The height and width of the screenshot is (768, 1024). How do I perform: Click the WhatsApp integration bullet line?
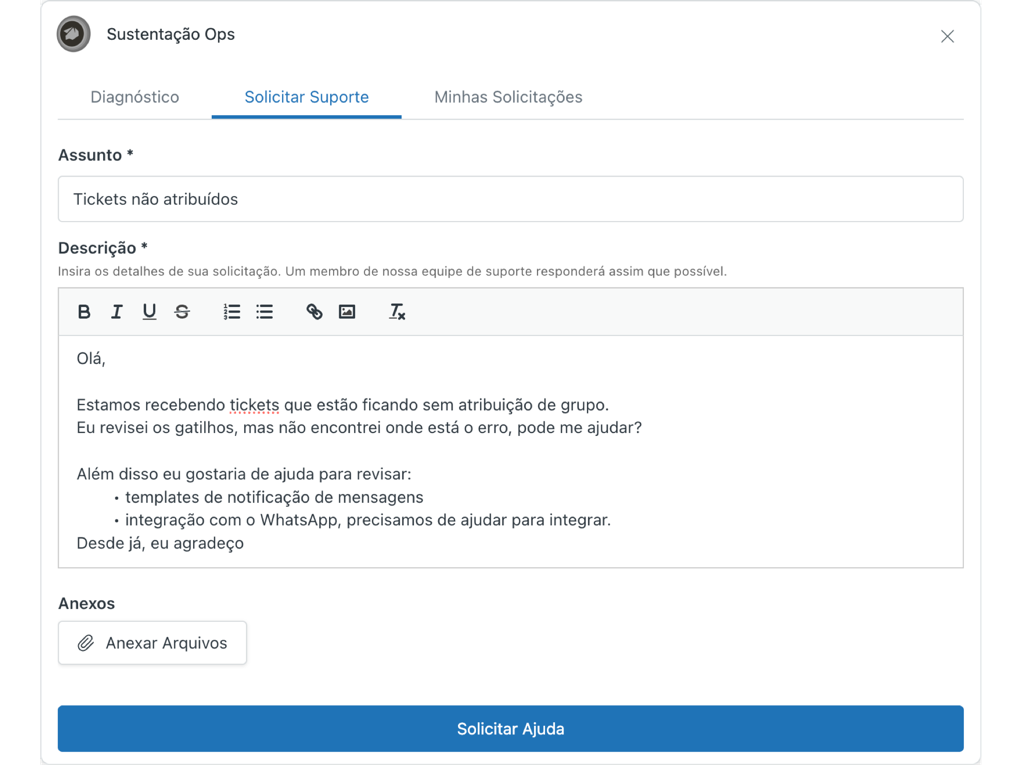click(367, 520)
